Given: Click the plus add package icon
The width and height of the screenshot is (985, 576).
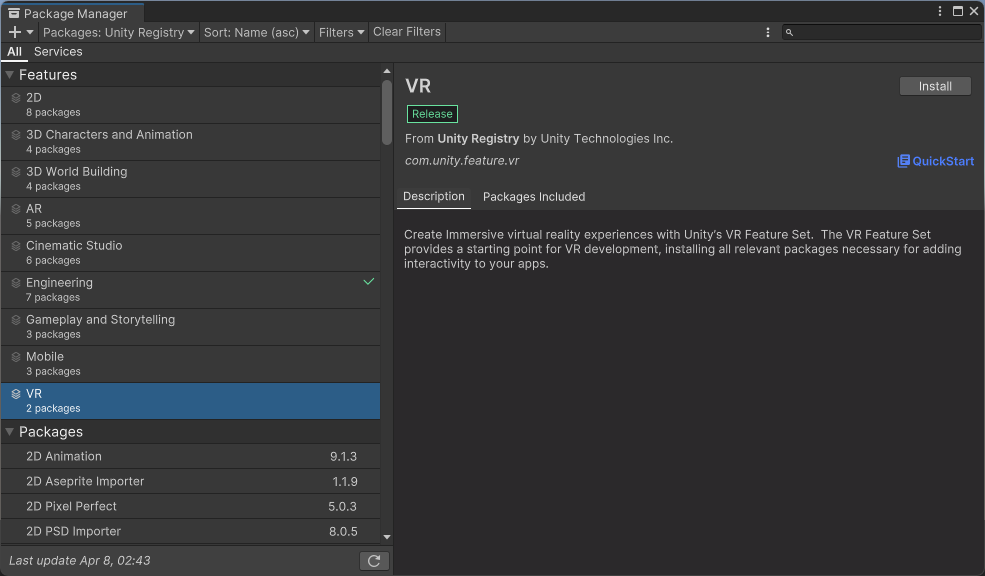Looking at the screenshot, I should click(x=15, y=32).
